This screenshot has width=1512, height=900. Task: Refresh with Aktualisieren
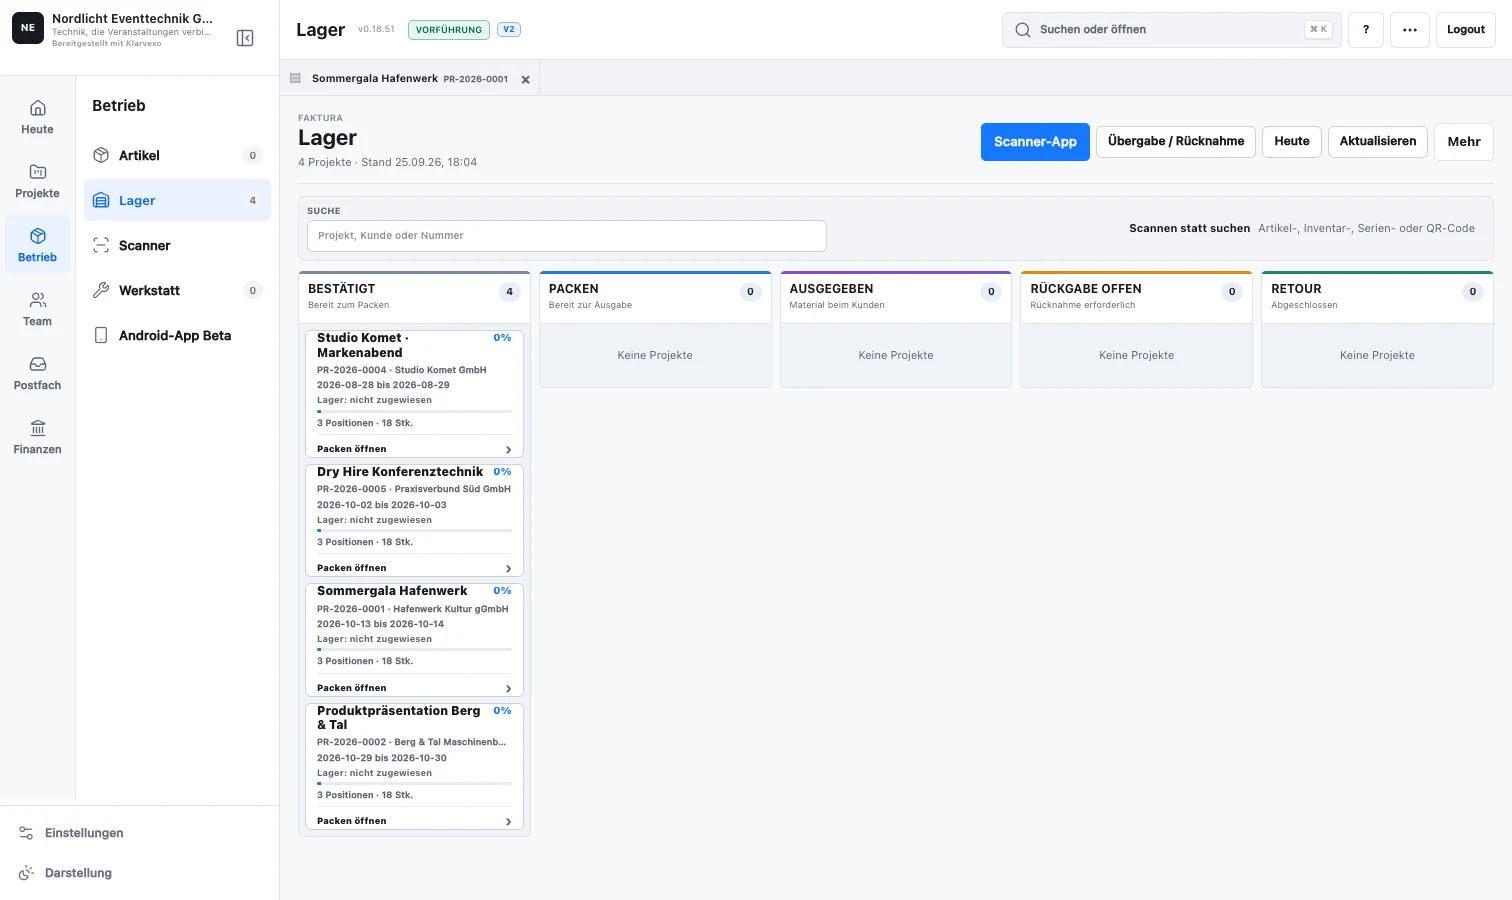(x=1378, y=141)
